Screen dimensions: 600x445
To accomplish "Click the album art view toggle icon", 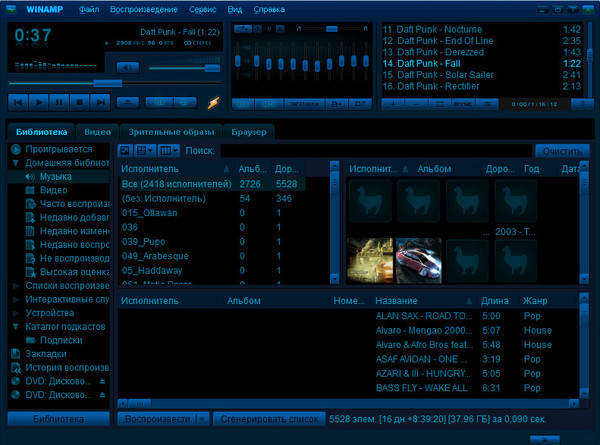I will pos(125,151).
